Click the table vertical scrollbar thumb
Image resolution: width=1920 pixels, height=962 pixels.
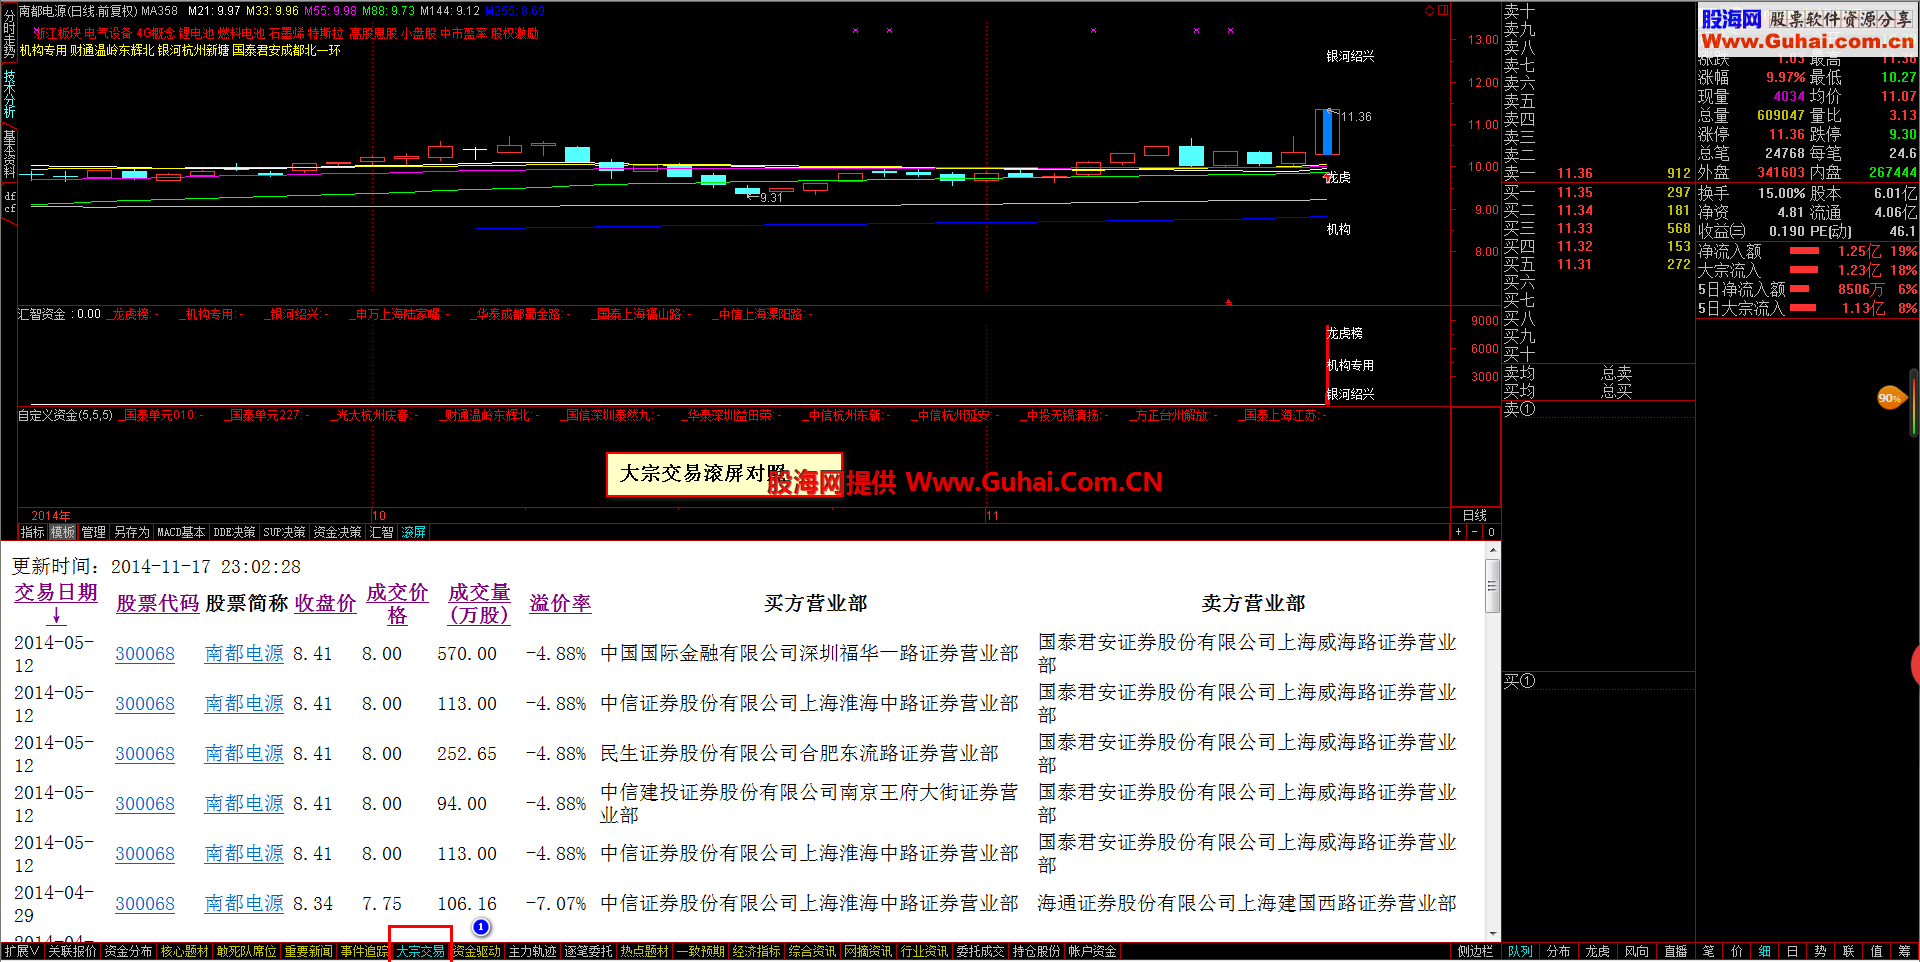[1492, 586]
